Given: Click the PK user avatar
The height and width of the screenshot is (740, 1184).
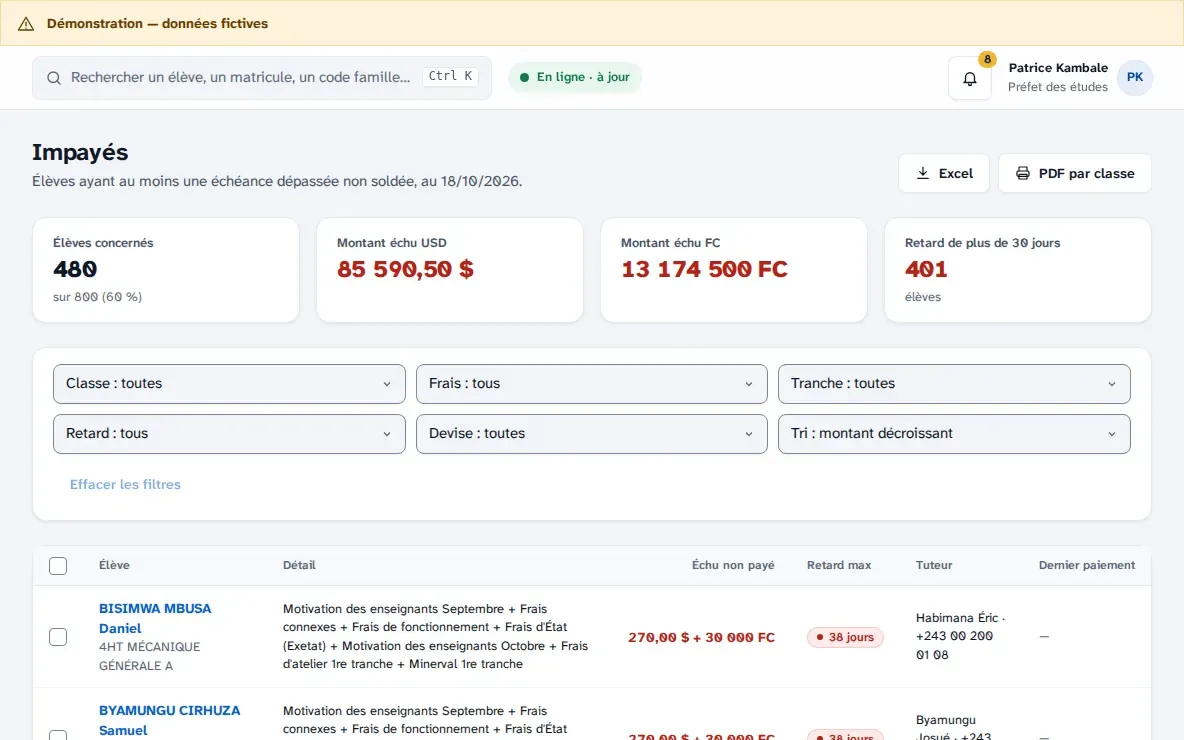Looking at the screenshot, I should pyautogui.click(x=1134, y=77).
